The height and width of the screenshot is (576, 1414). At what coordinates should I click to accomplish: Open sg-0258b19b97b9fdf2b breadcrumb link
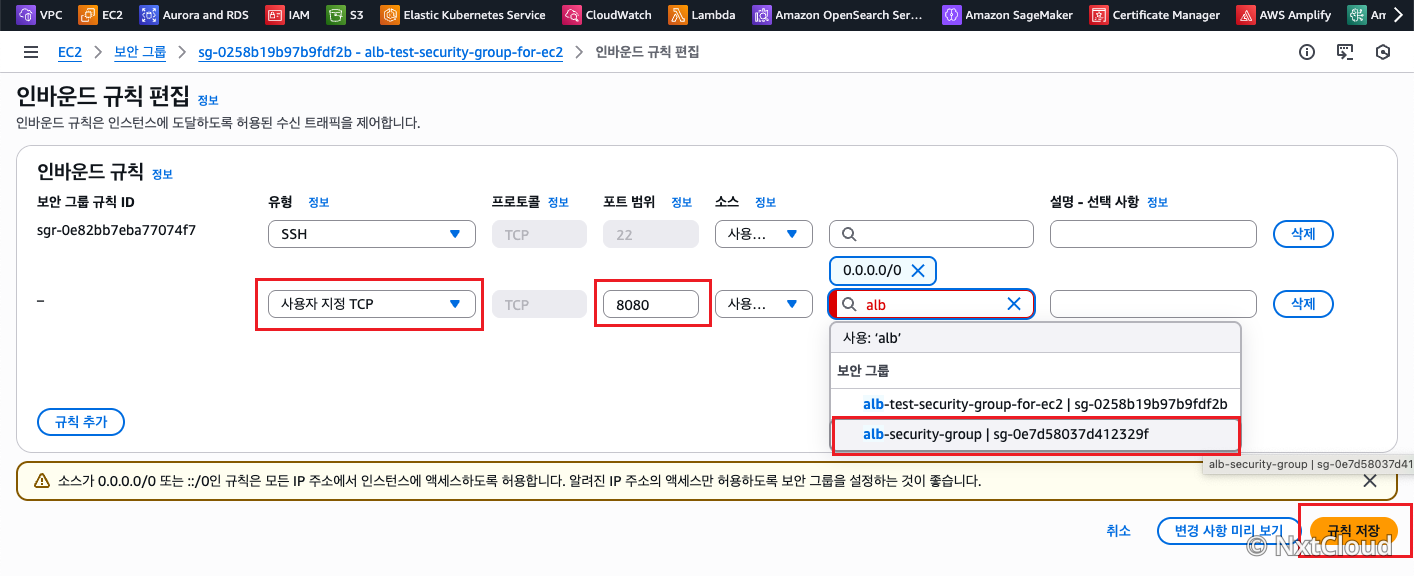[x=381, y=52]
